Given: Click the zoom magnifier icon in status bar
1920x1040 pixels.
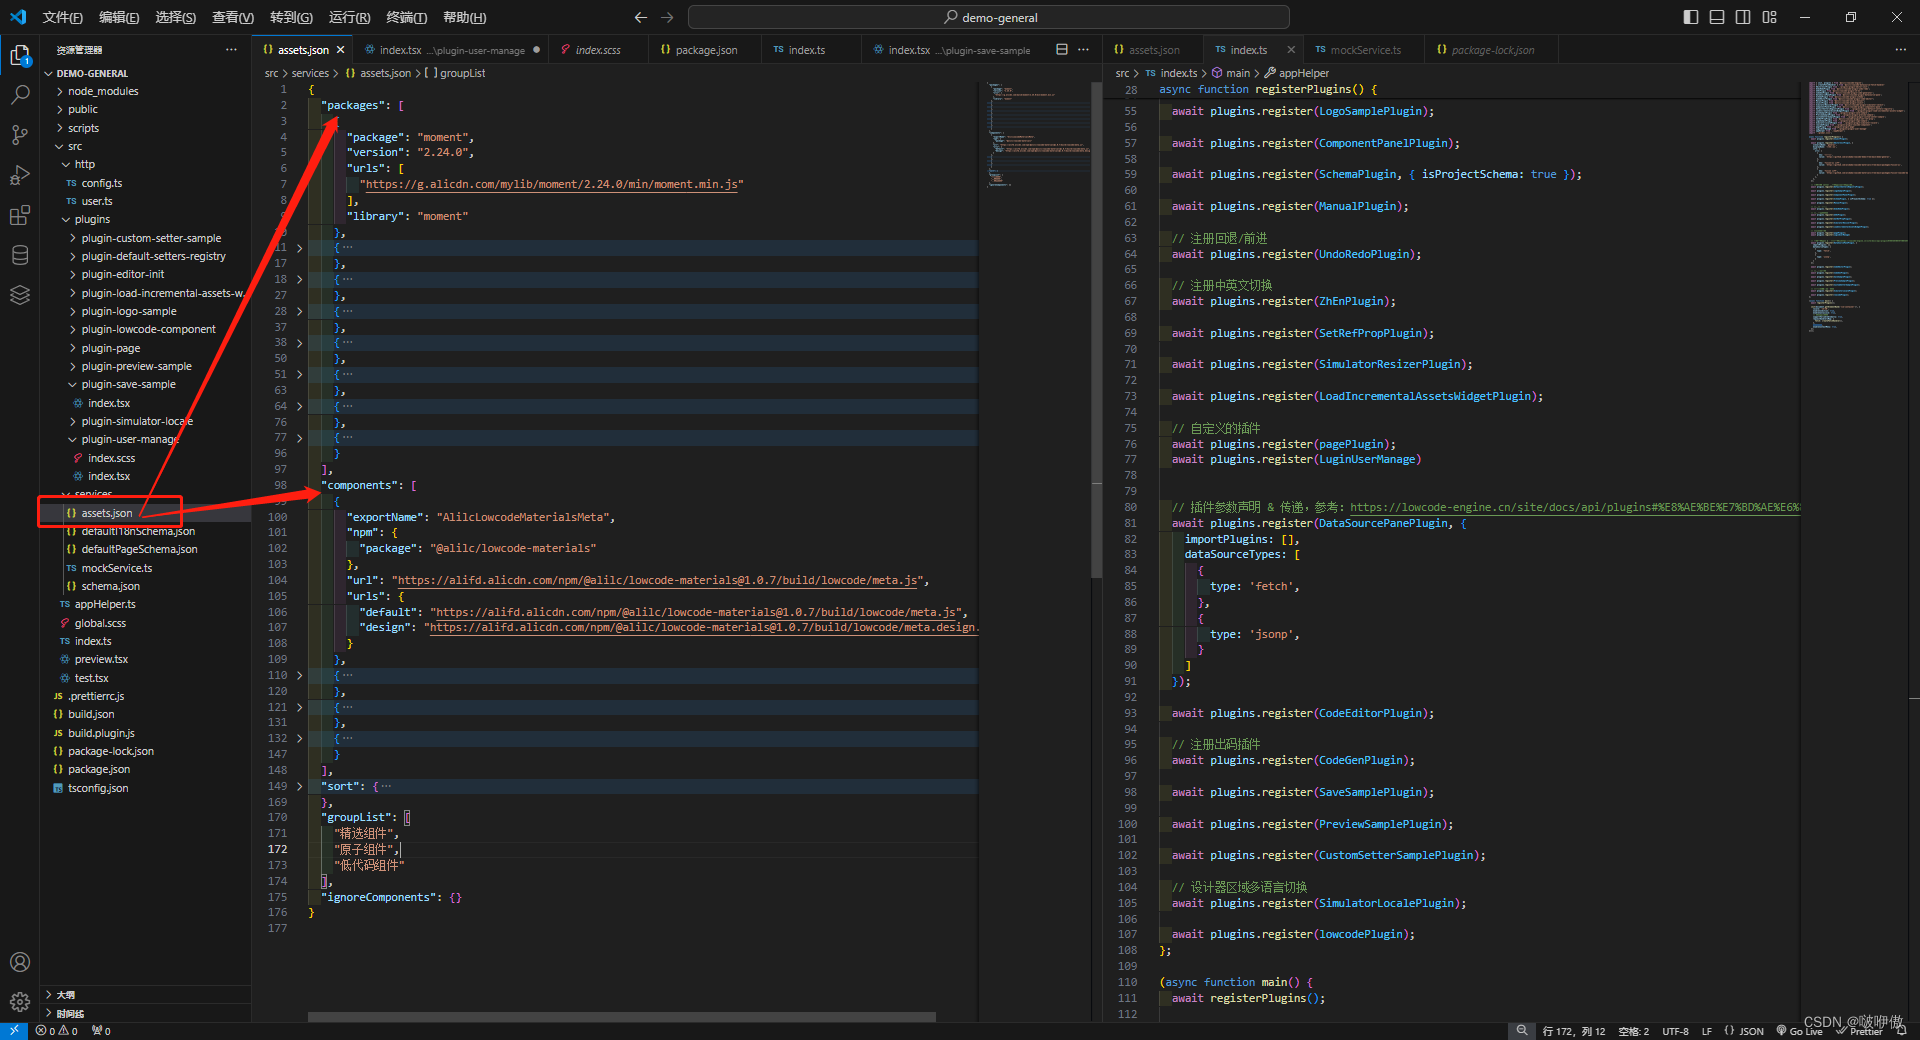Looking at the screenshot, I should [x=1522, y=1031].
